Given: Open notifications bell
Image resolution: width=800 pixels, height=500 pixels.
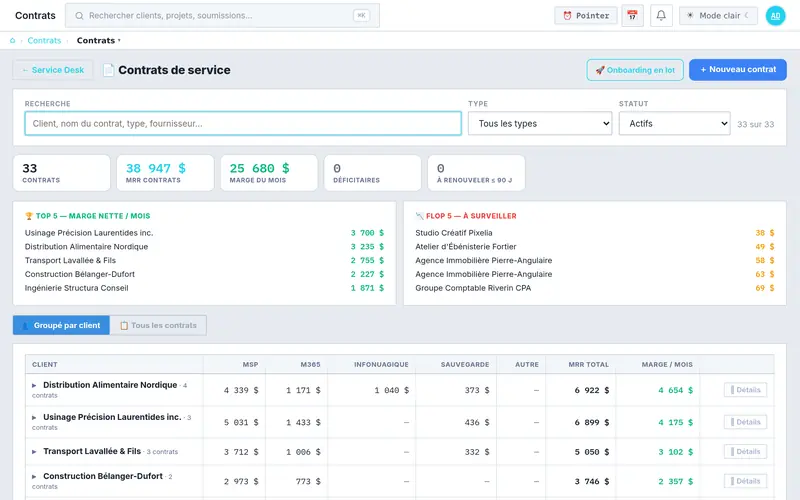Looking at the screenshot, I should tap(661, 16).
